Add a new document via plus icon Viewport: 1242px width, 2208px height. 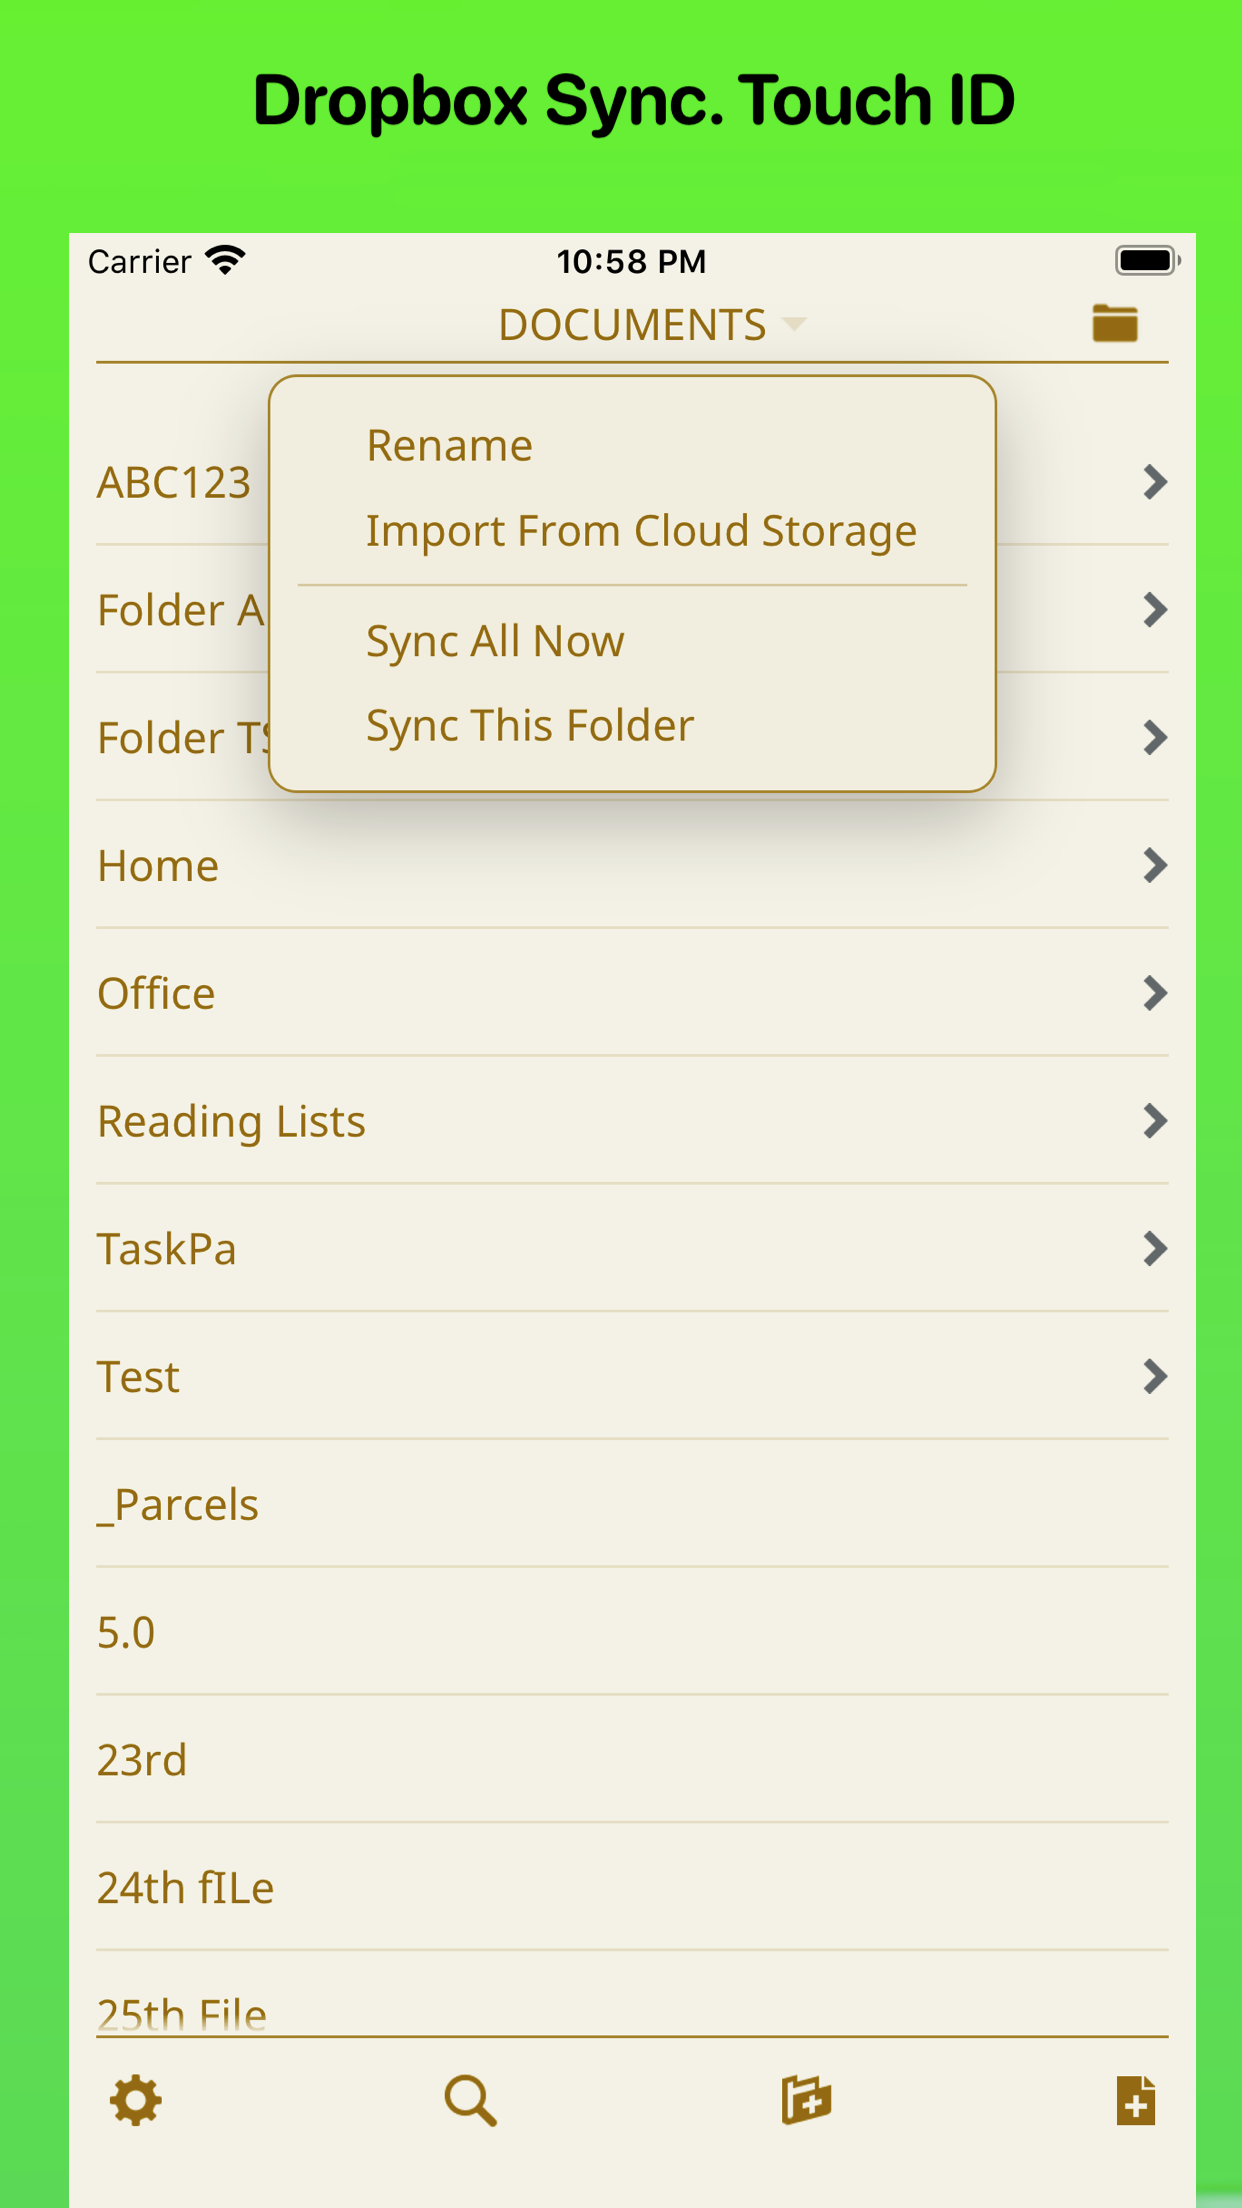(x=1136, y=2100)
